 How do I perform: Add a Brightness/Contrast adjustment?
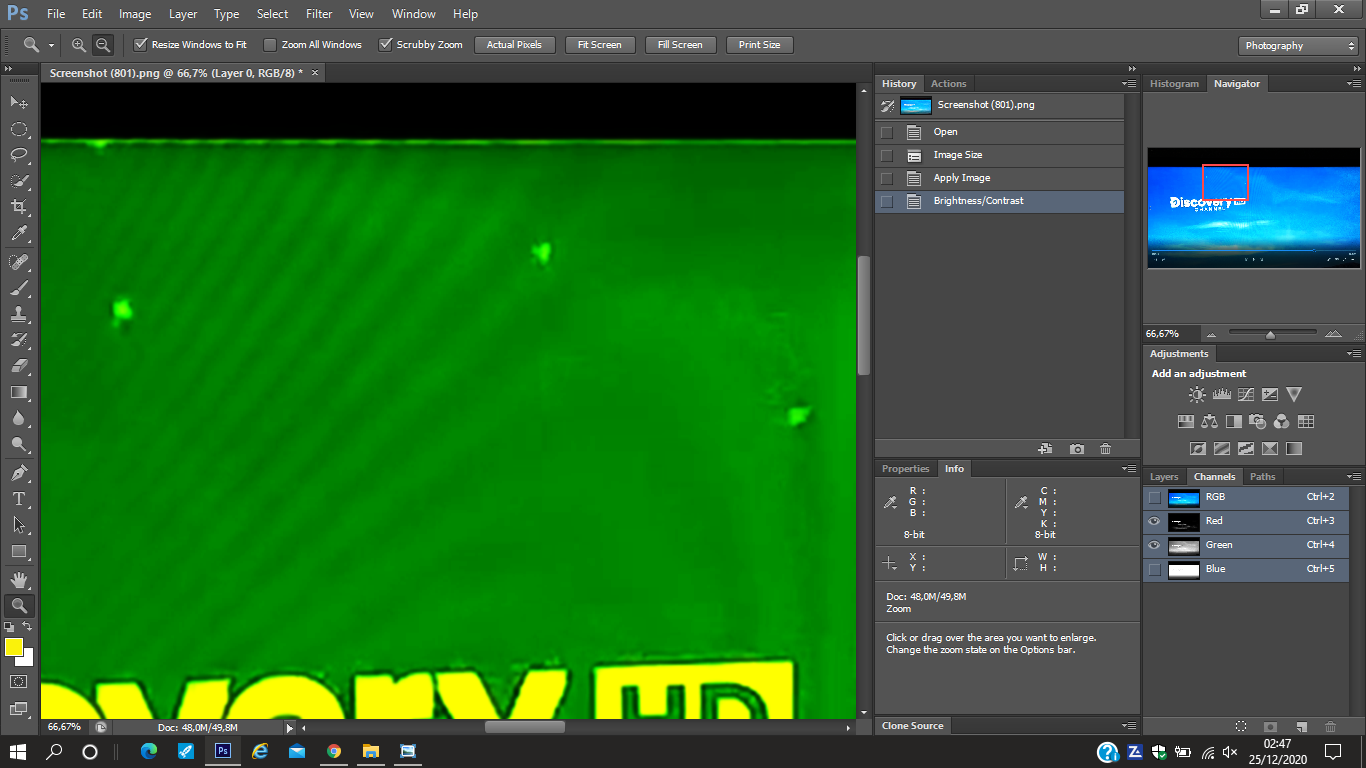pos(1197,395)
